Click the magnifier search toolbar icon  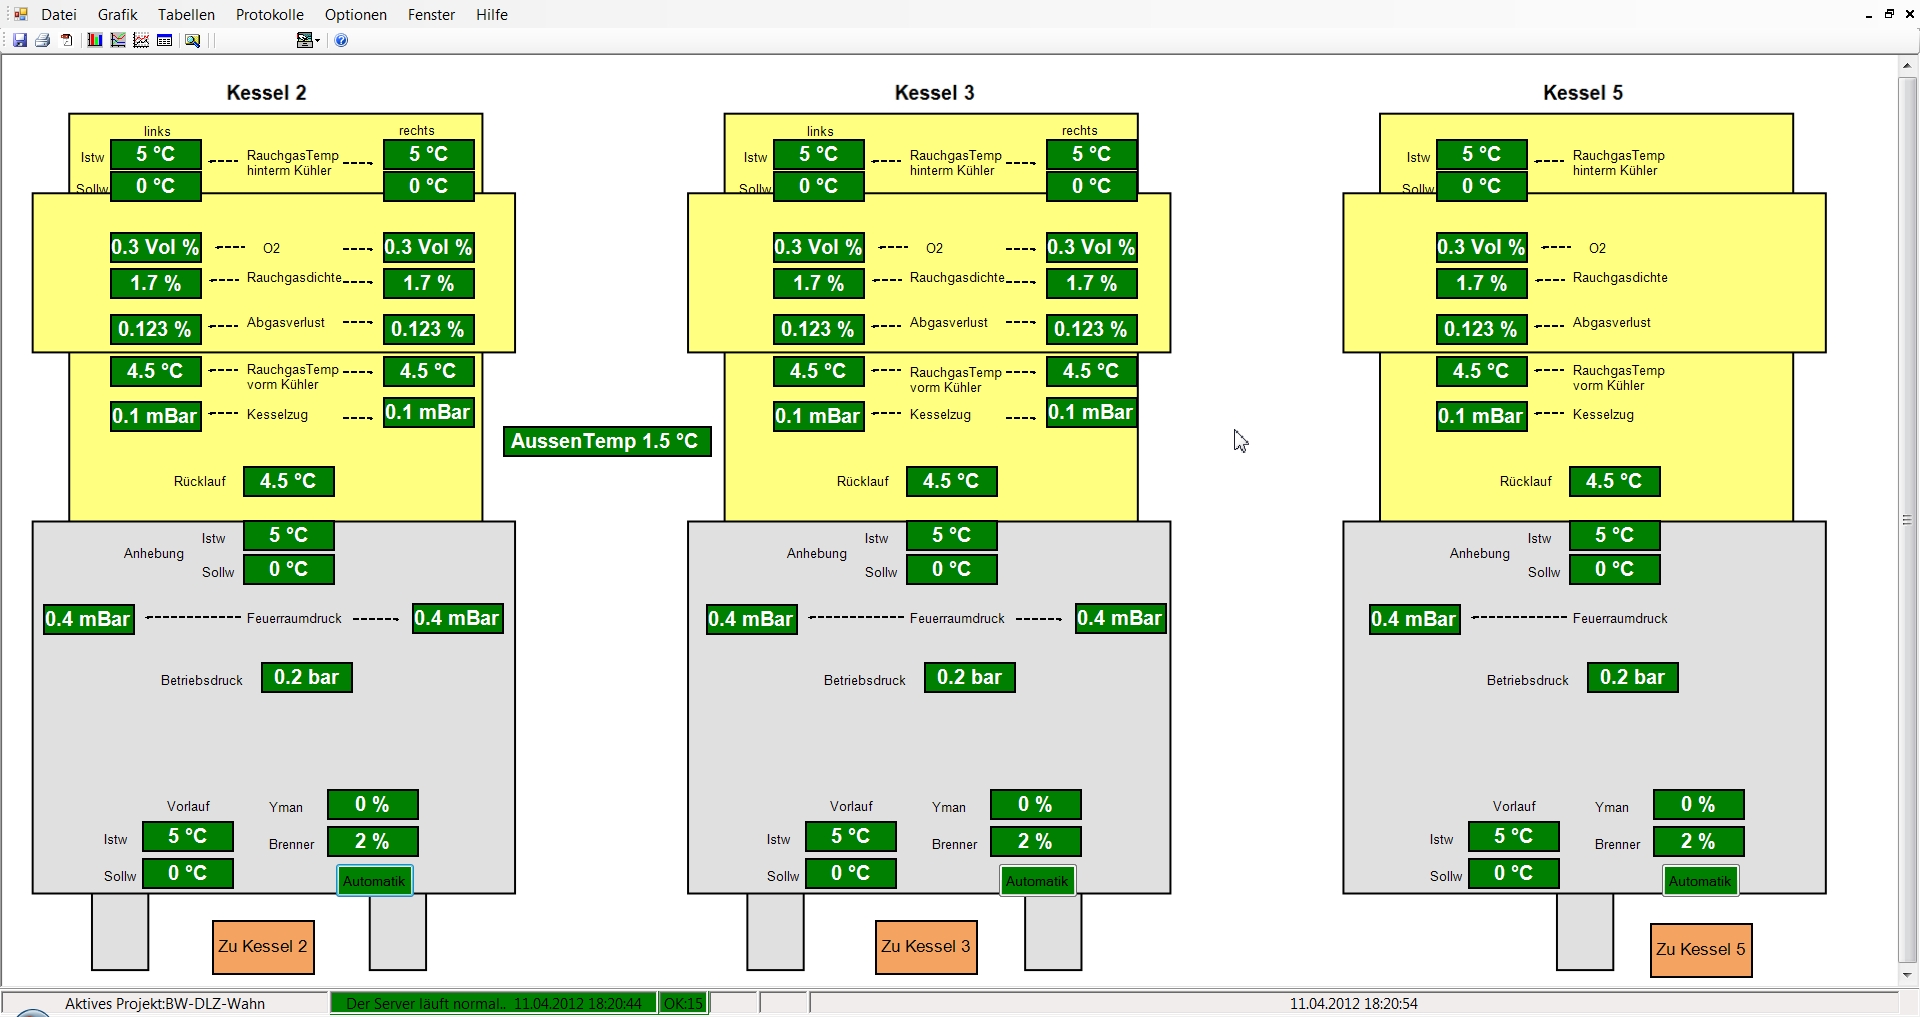193,40
